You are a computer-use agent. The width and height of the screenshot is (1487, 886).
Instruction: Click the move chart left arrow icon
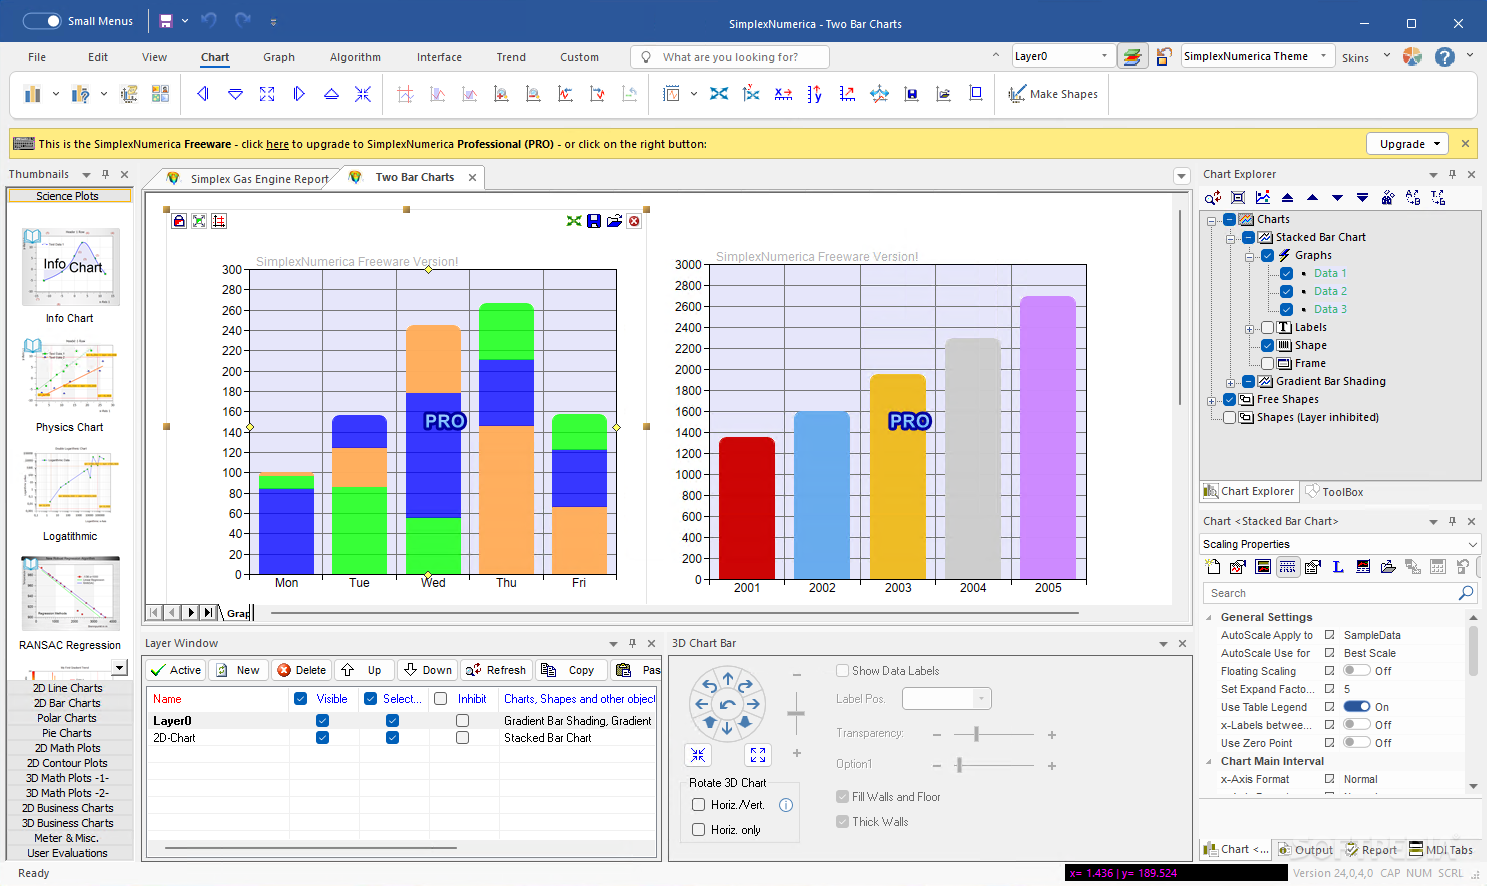203,94
